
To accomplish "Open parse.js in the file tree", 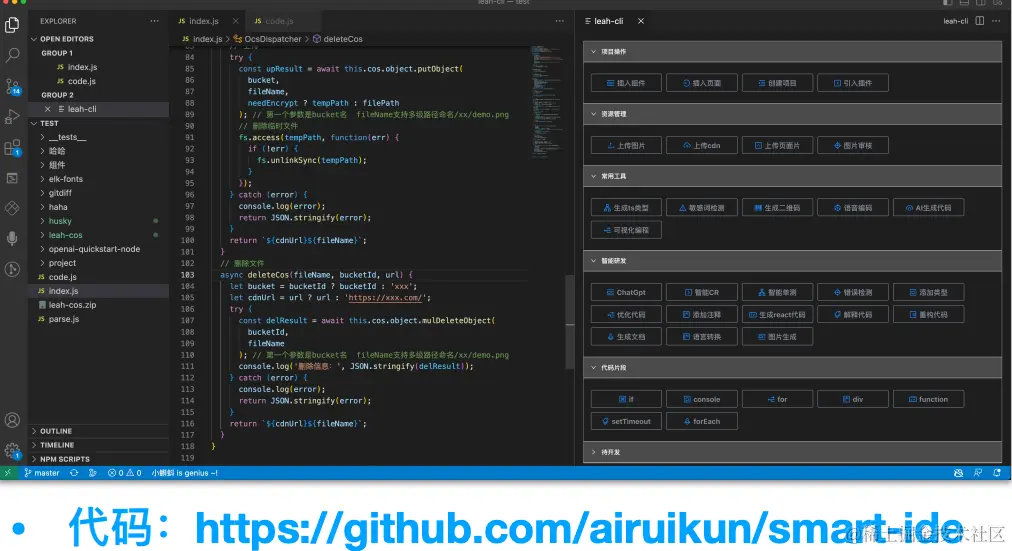I will (x=99, y=319).
